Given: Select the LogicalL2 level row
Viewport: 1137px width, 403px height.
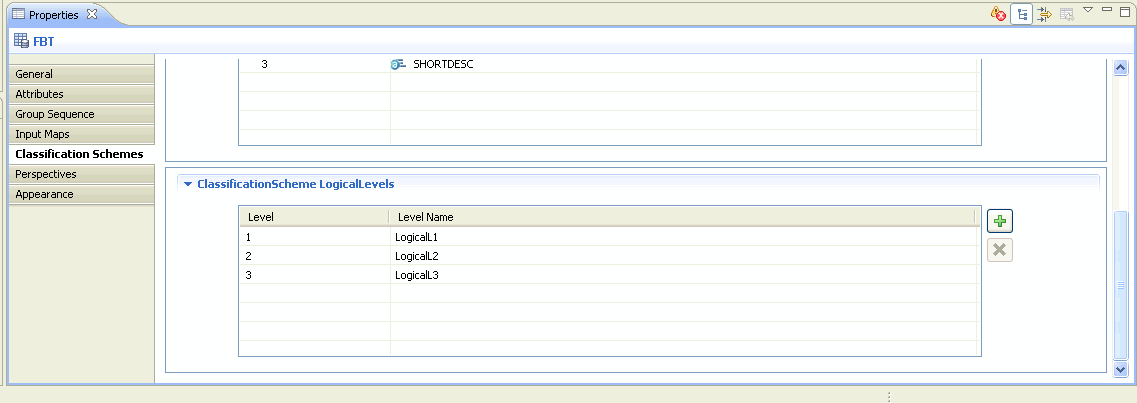Looking at the screenshot, I should (x=609, y=256).
